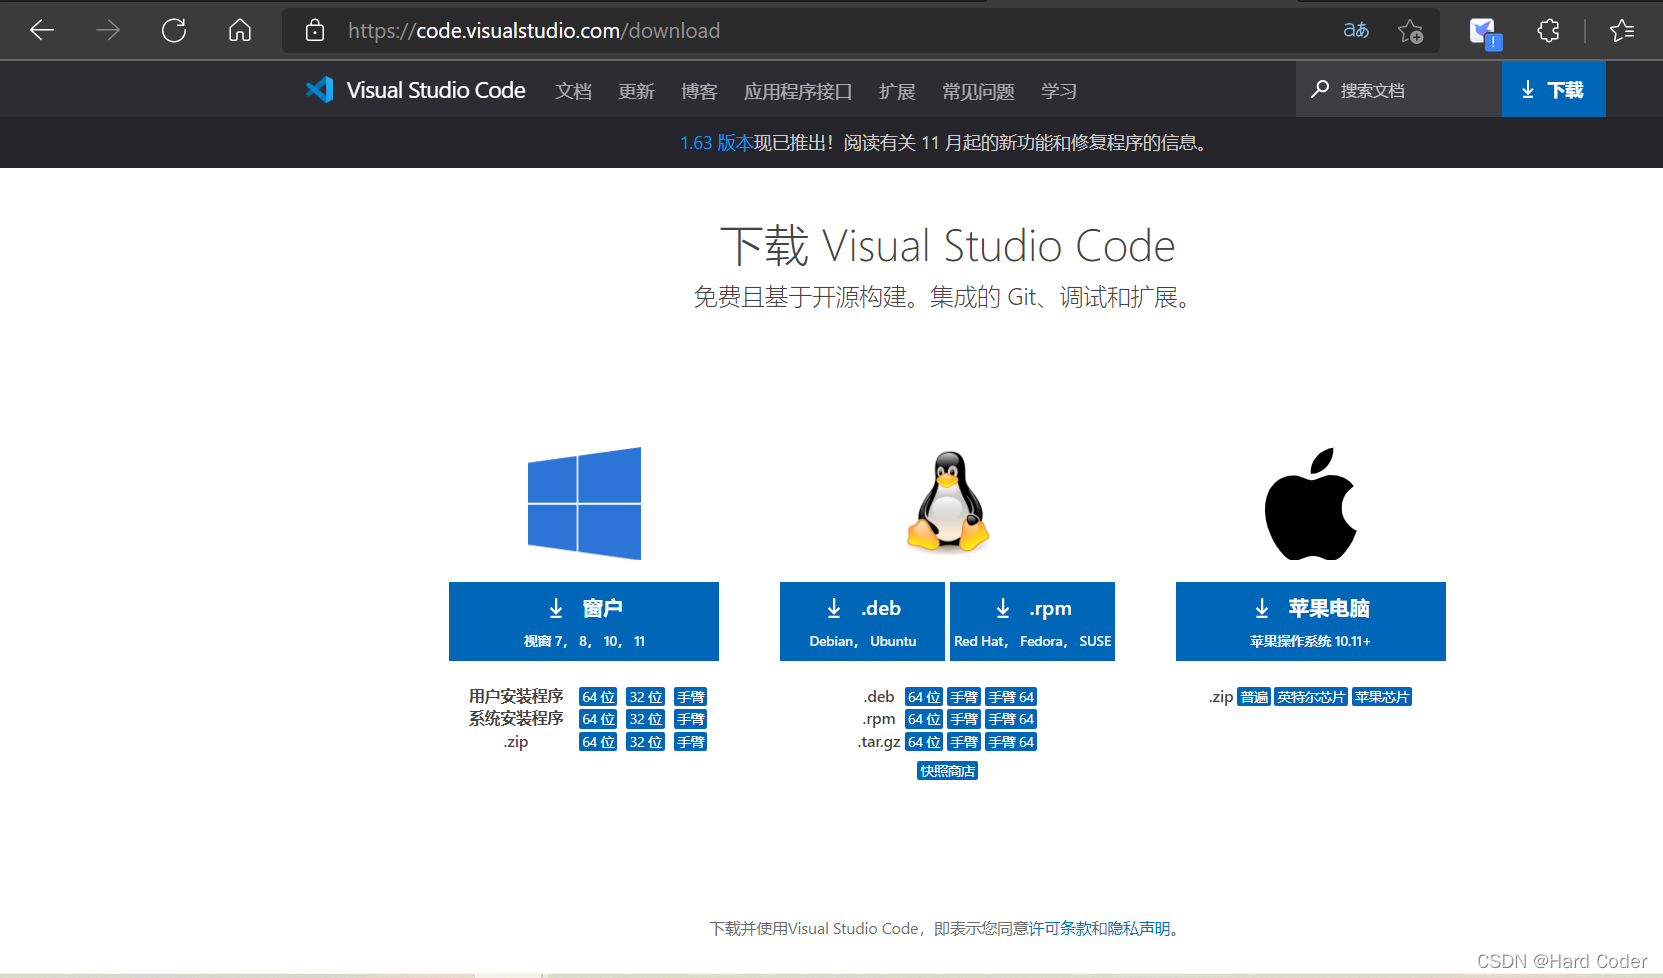Select 手臂 64 for Linux .deb row
Screen dimensions: 1663x978
tap(1011, 697)
